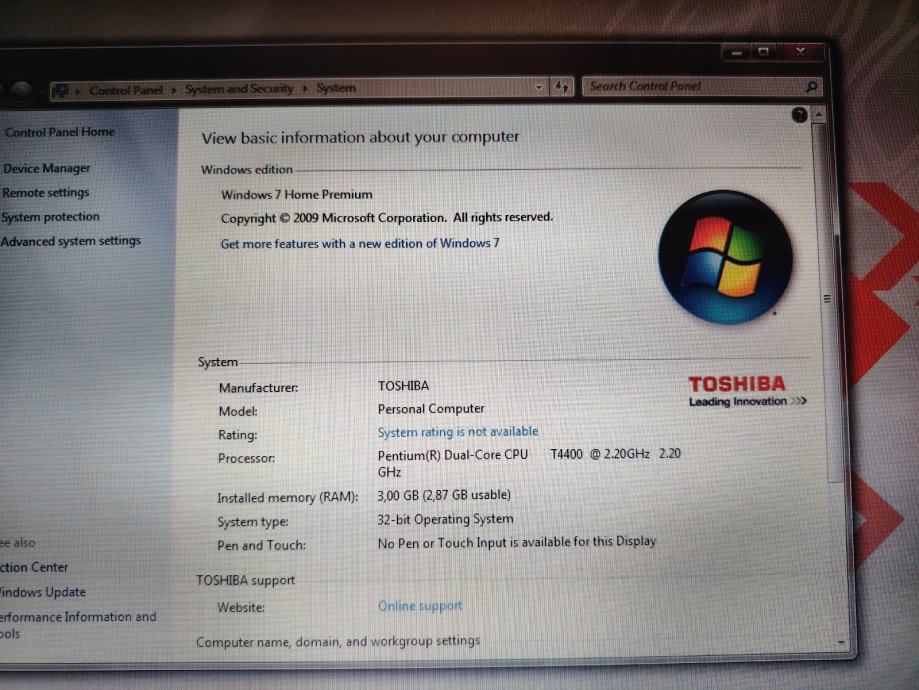Minimize the System window
919x690 pixels.
(x=736, y=53)
